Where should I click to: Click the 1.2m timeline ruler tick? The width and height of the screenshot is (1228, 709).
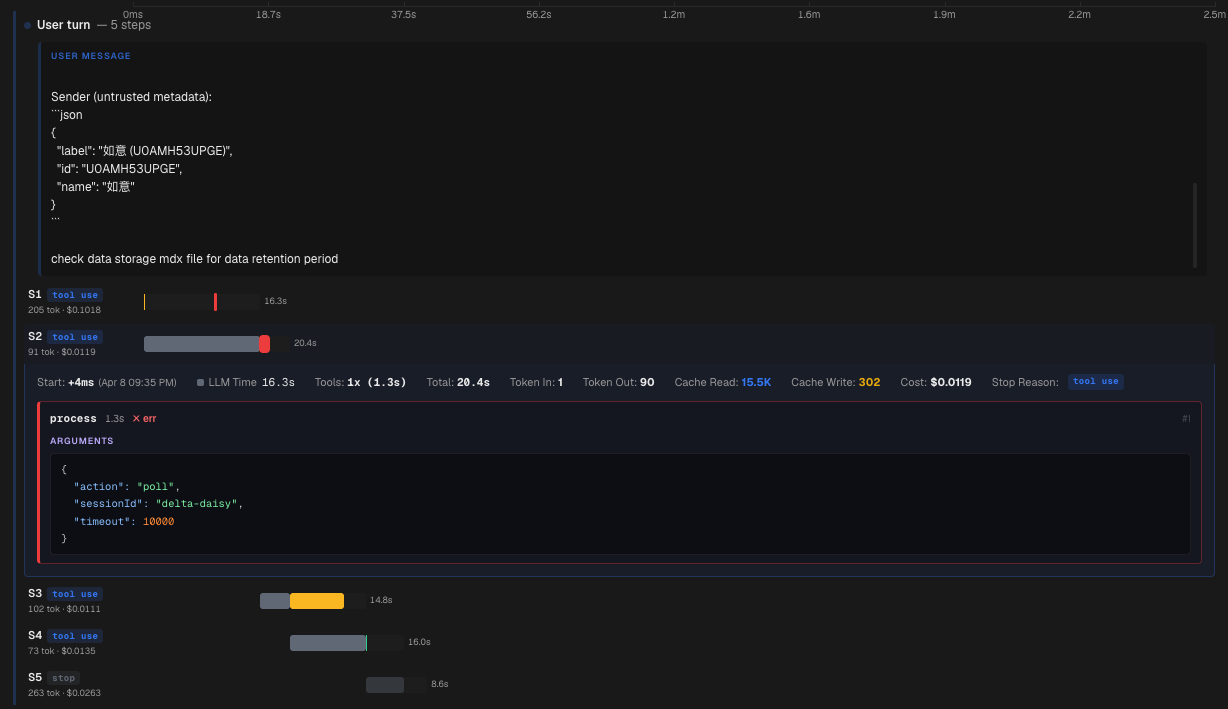[674, 14]
